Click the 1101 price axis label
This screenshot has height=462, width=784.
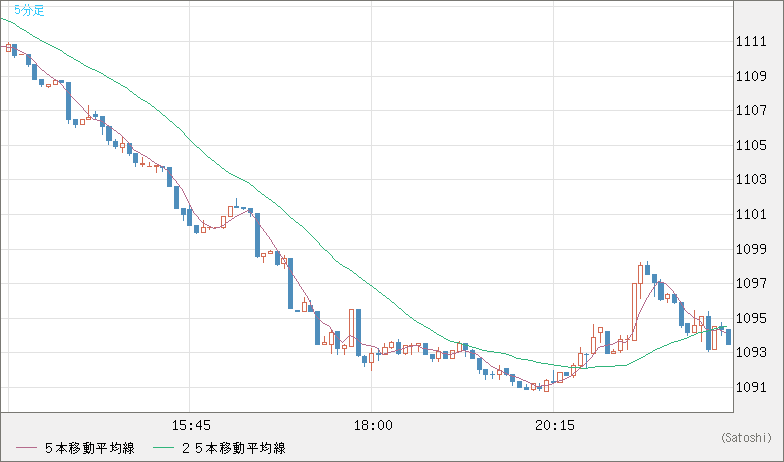tap(751, 214)
